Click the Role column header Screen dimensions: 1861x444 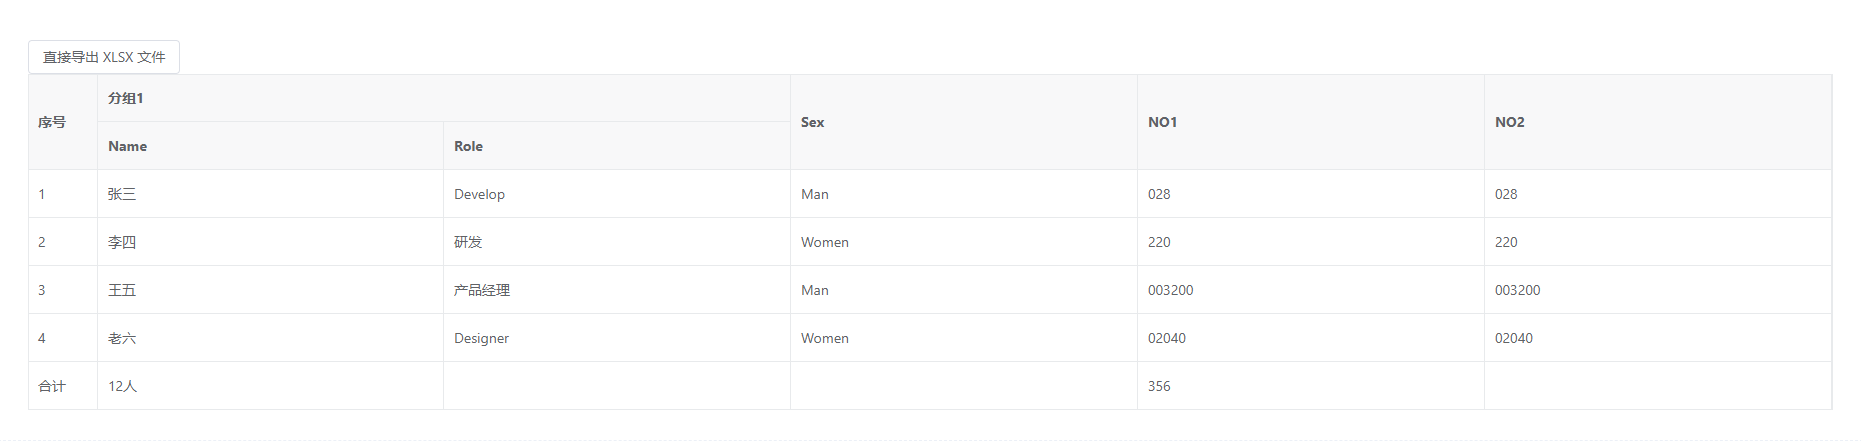click(x=468, y=146)
